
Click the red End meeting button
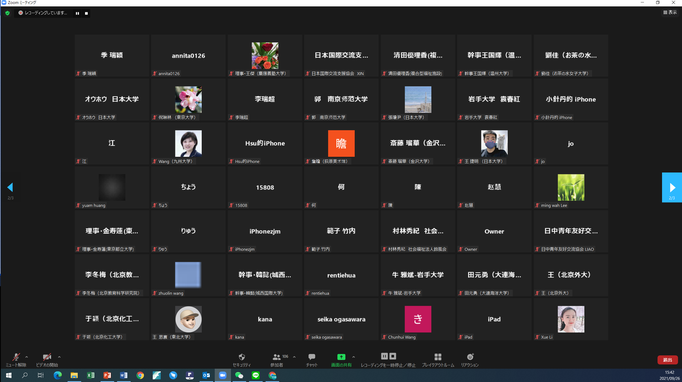point(667,360)
